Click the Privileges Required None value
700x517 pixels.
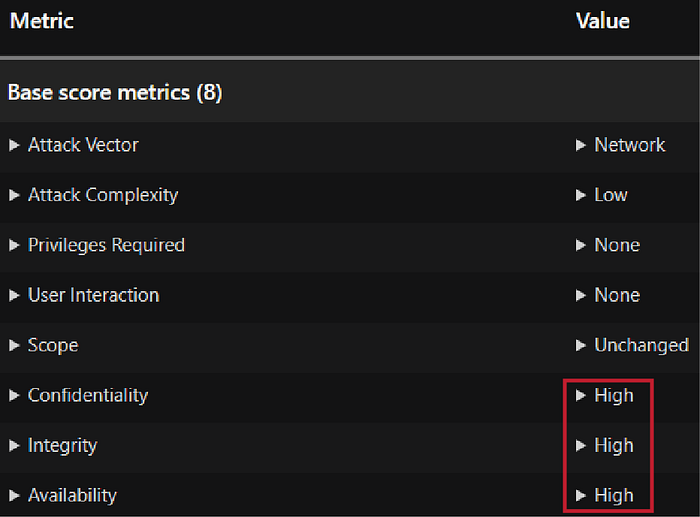(x=617, y=245)
